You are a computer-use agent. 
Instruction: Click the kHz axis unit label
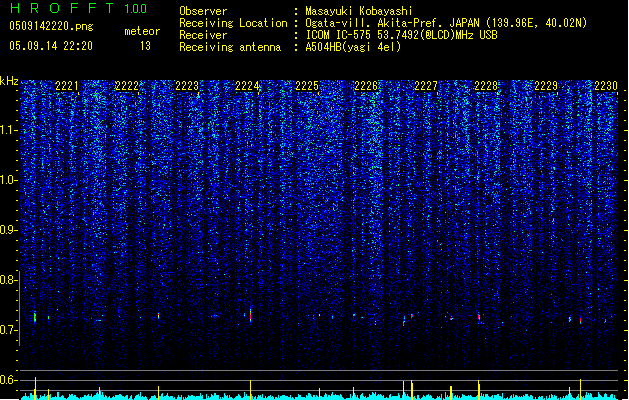click(x=9, y=81)
